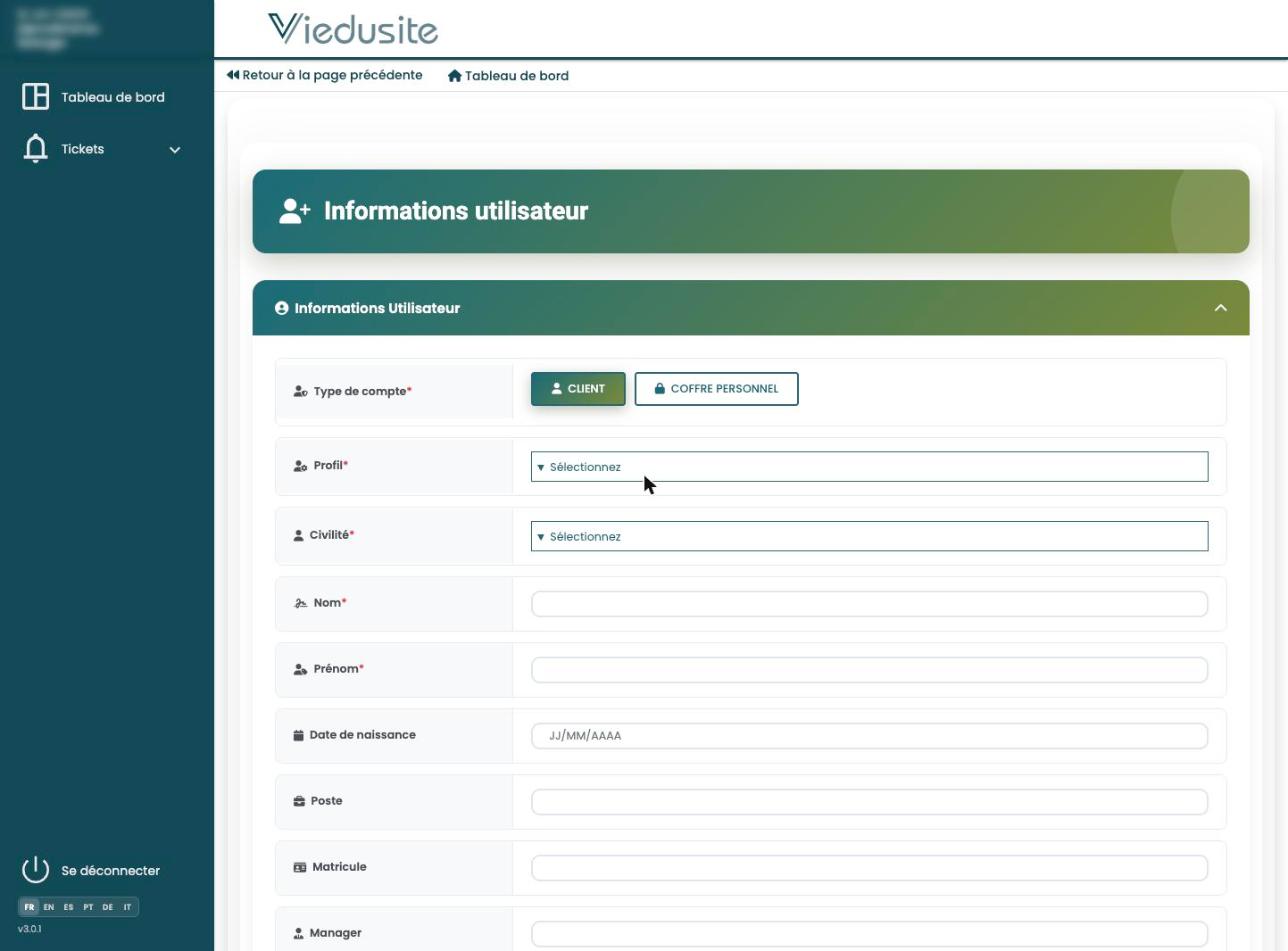The image size is (1288, 951).
Task: Click the Date de naissance calendar icon
Action: pyautogui.click(x=298, y=735)
